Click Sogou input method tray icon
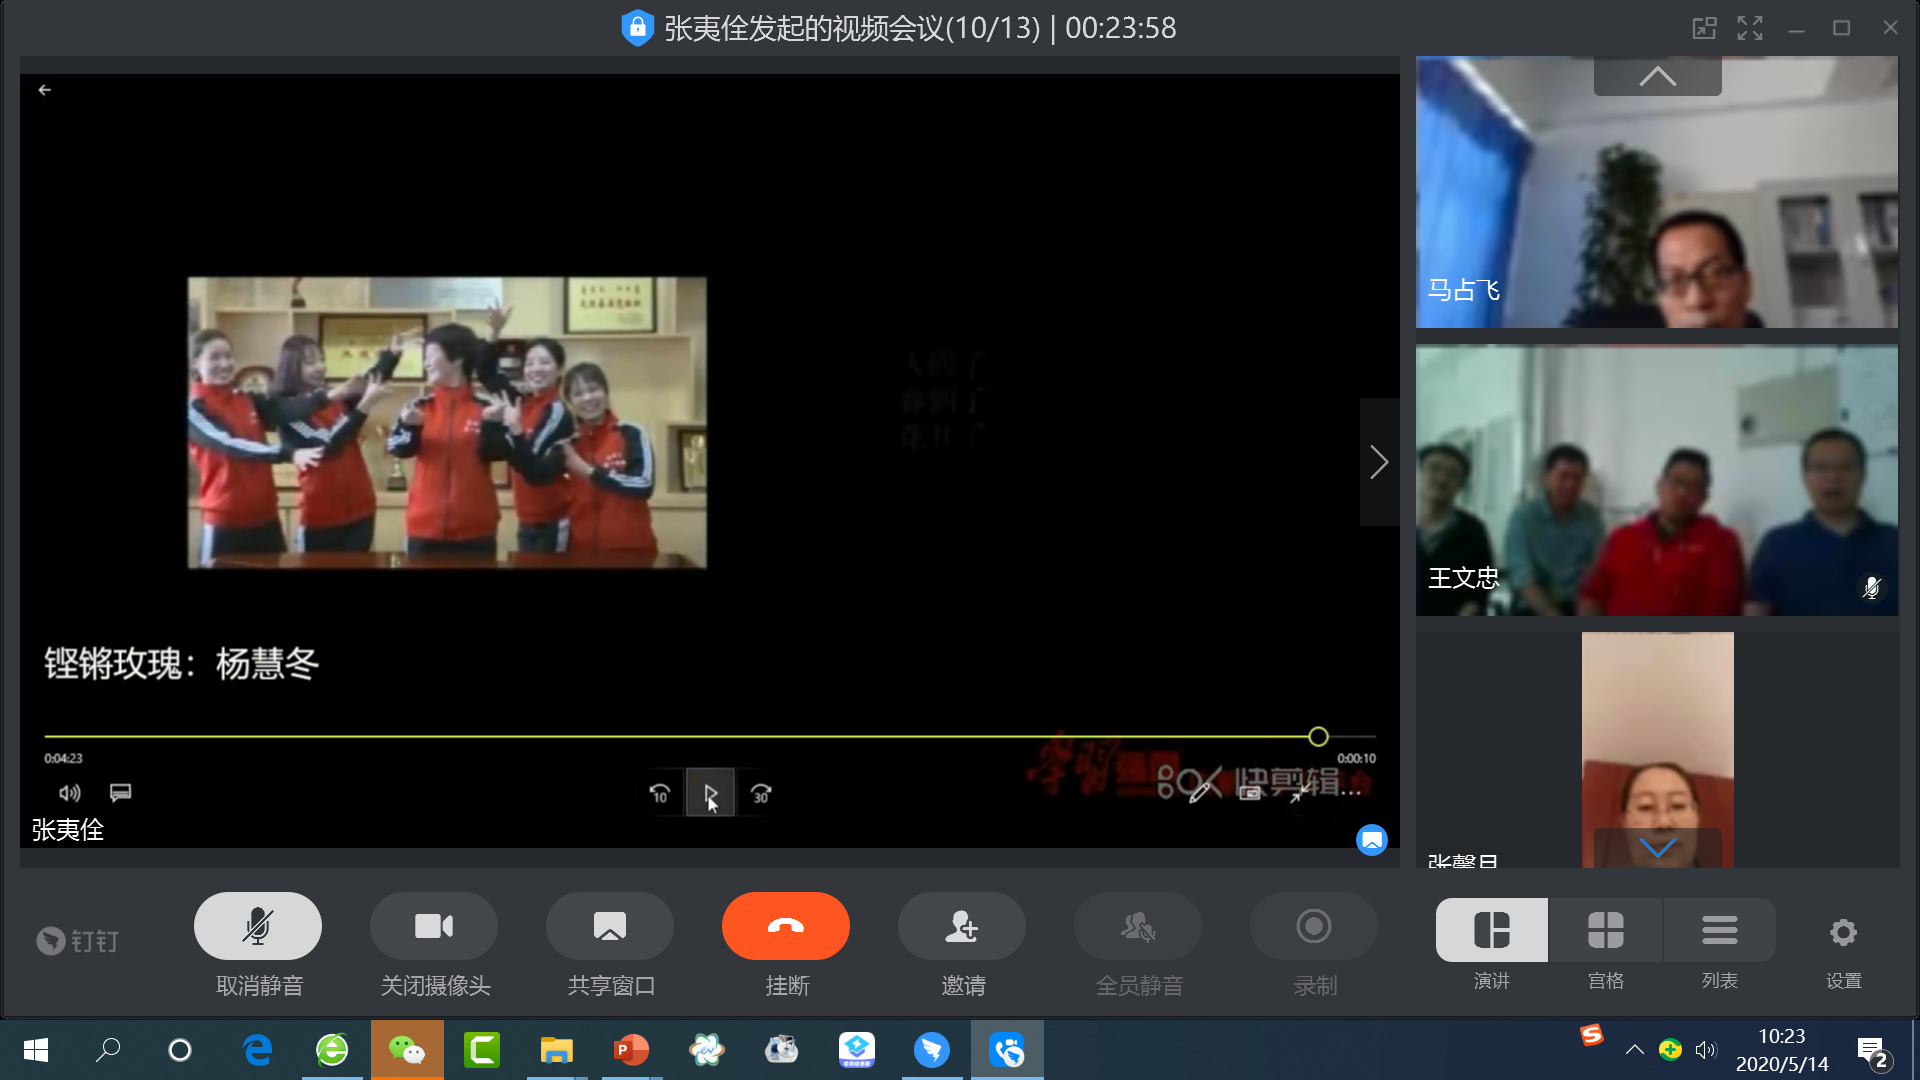 click(1592, 1035)
